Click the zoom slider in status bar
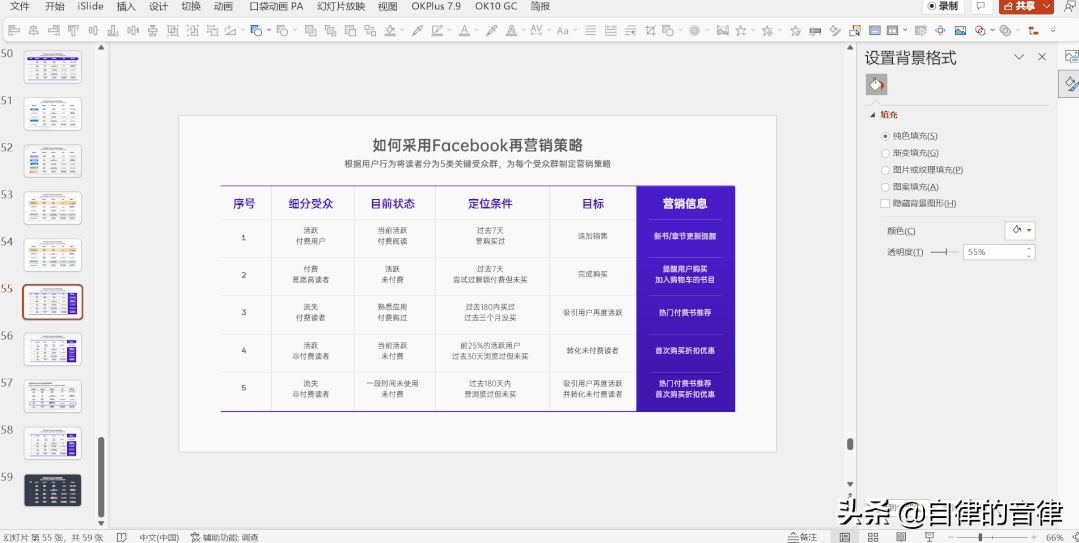 [x=992, y=537]
